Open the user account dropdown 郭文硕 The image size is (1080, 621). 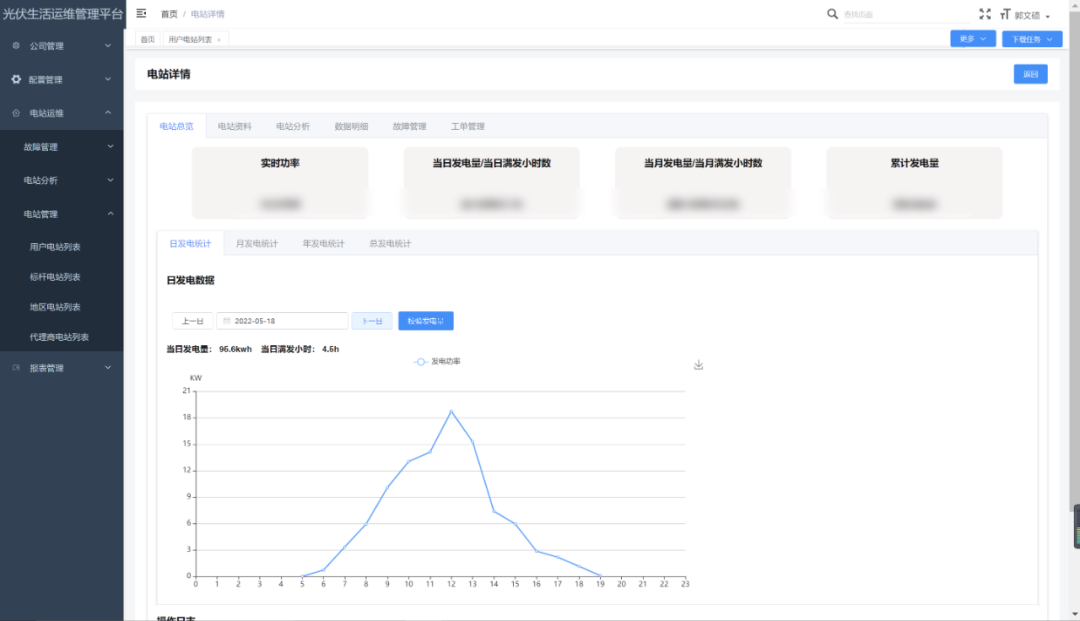(1032, 15)
